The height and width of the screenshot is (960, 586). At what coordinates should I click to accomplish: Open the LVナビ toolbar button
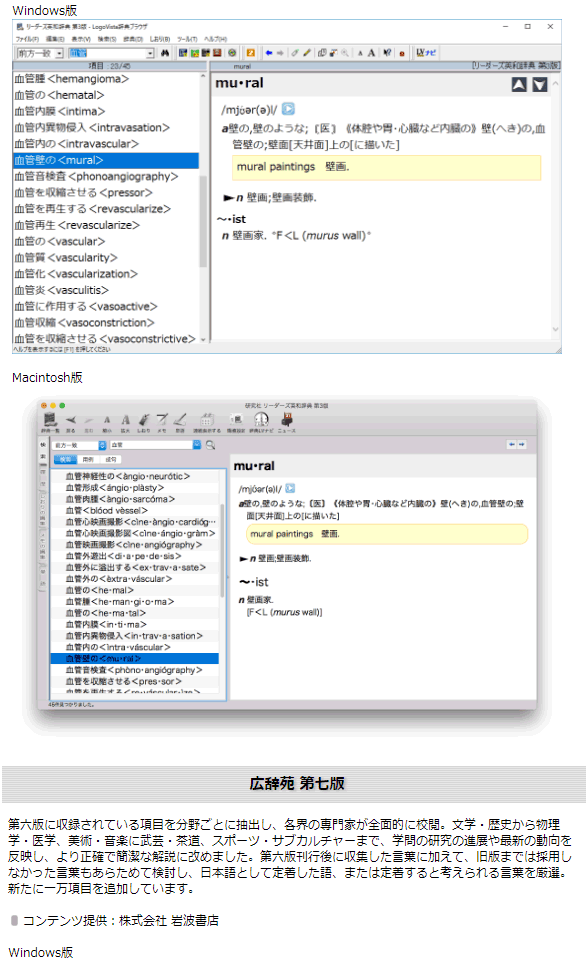coord(426,53)
